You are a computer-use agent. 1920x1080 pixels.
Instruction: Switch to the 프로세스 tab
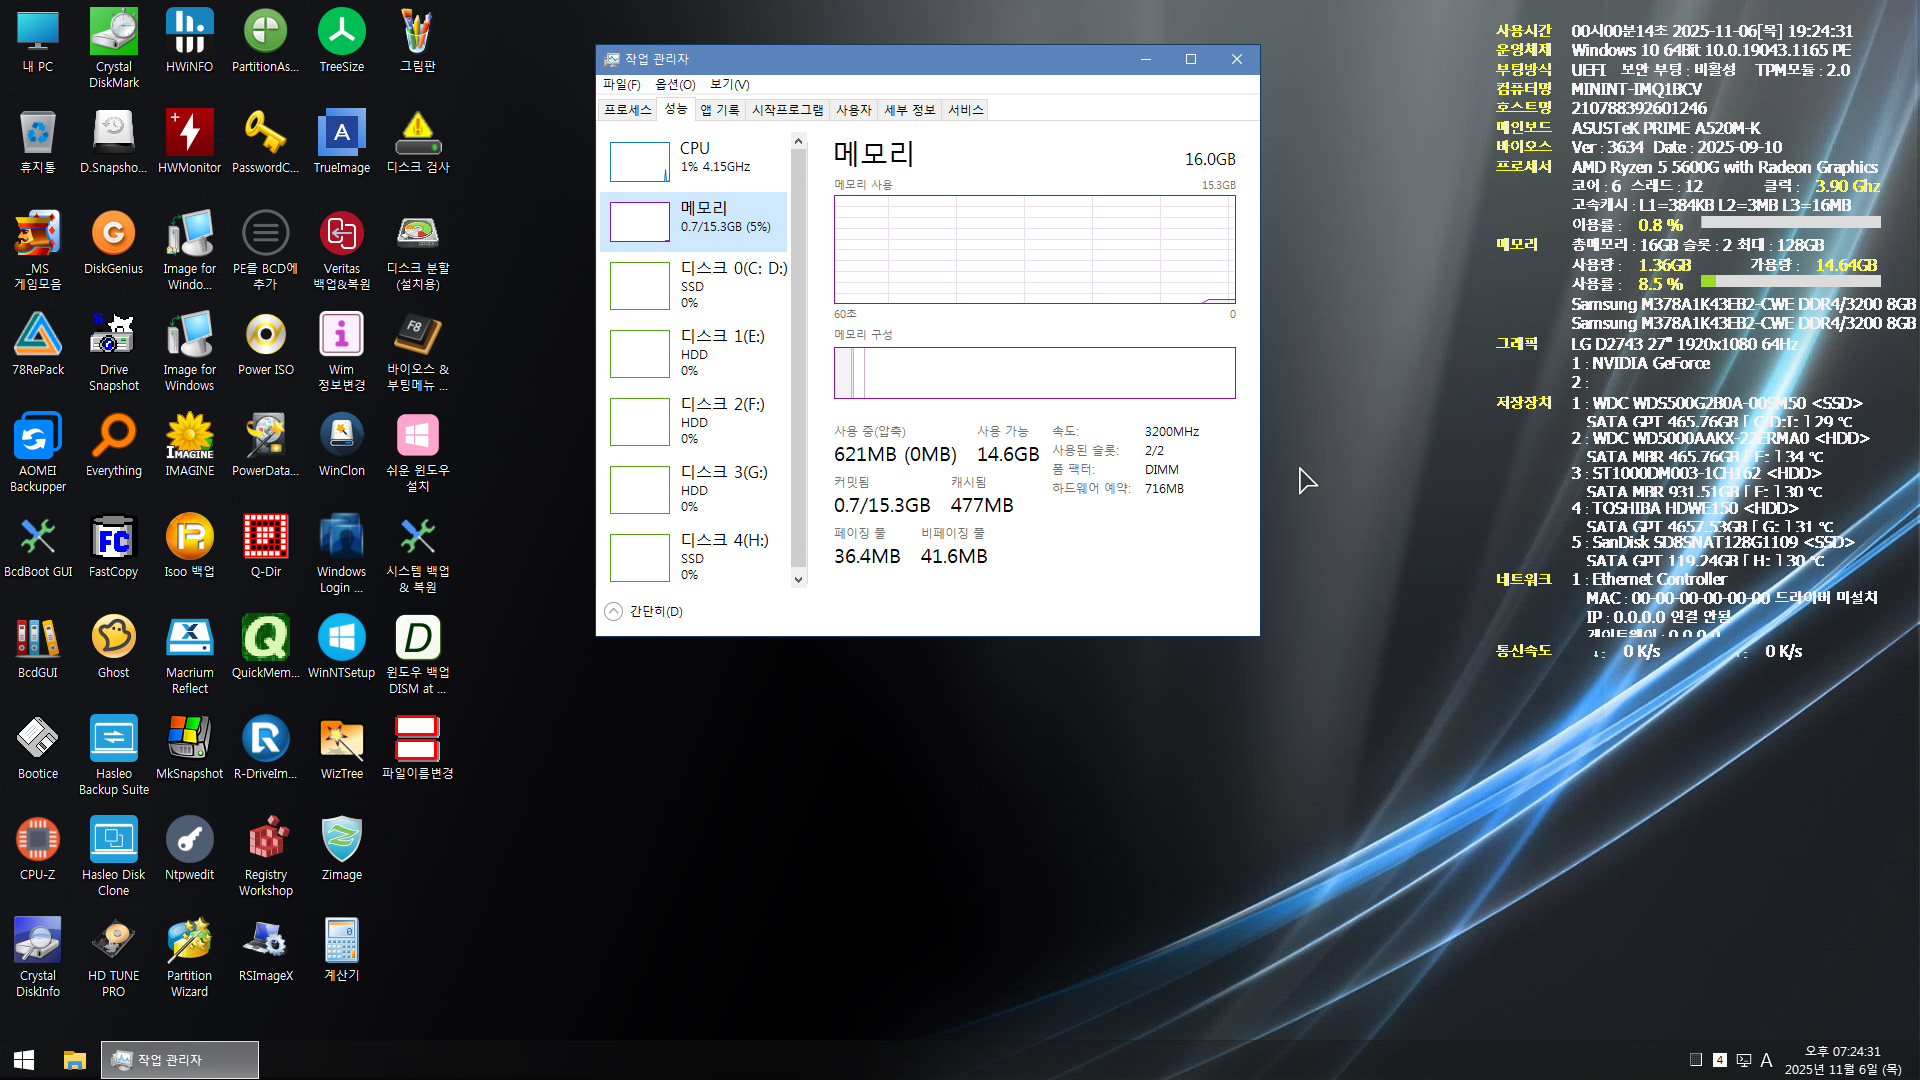[x=627, y=110]
